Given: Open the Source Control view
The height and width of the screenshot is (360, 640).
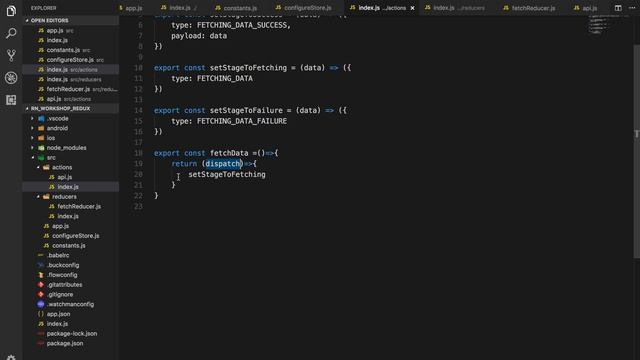Looking at the screenshot, I should 11,55.
